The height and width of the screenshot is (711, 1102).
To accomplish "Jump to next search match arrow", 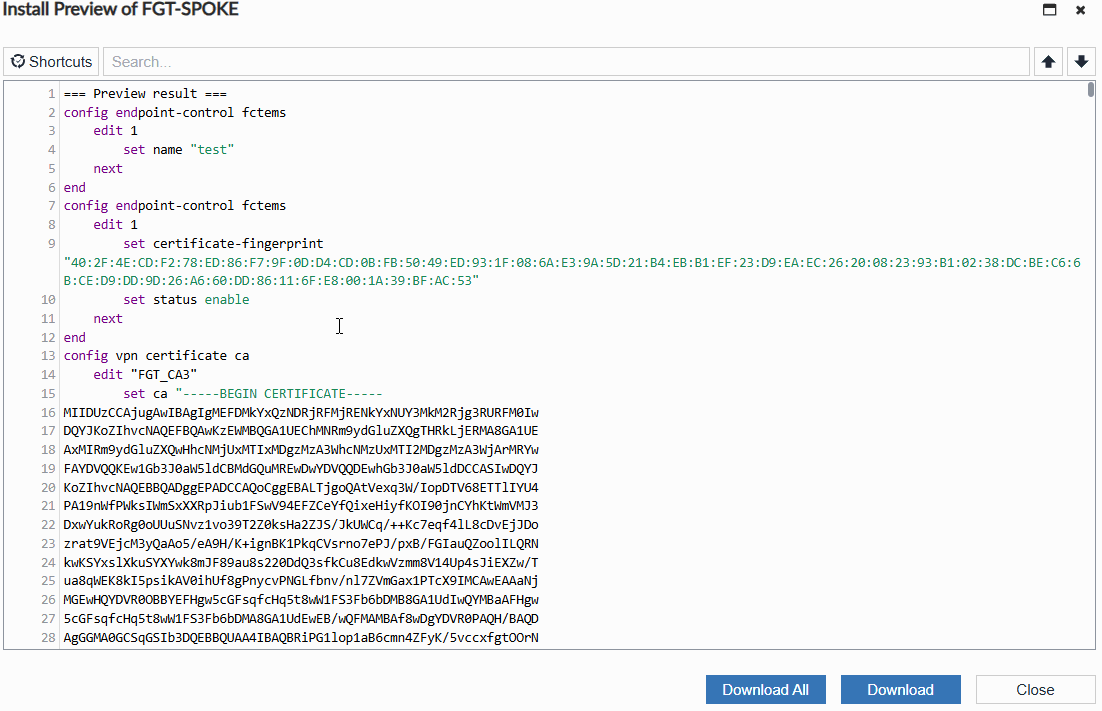I will (1081, 62).
